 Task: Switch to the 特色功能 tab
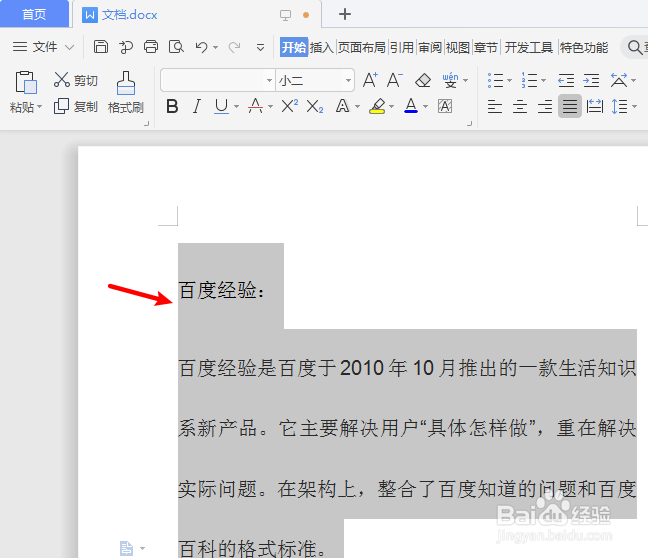click(584, 48)
